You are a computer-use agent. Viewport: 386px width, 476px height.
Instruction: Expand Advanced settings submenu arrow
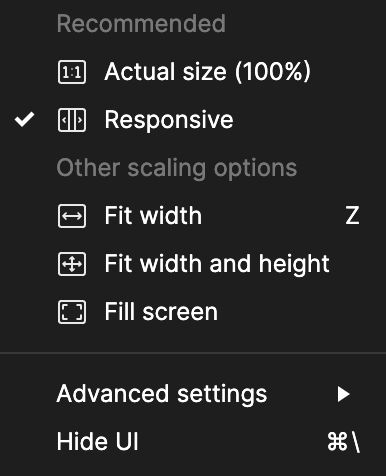[x=343, y=394]
